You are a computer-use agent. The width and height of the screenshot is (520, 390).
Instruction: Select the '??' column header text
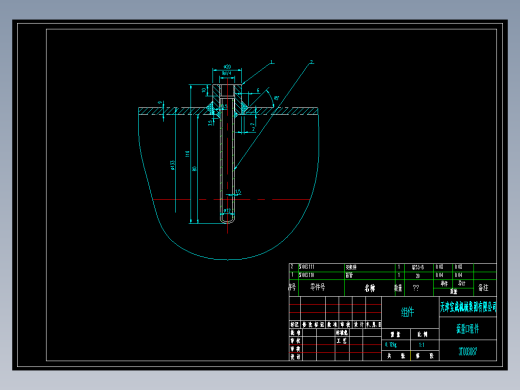click(416, 288)
